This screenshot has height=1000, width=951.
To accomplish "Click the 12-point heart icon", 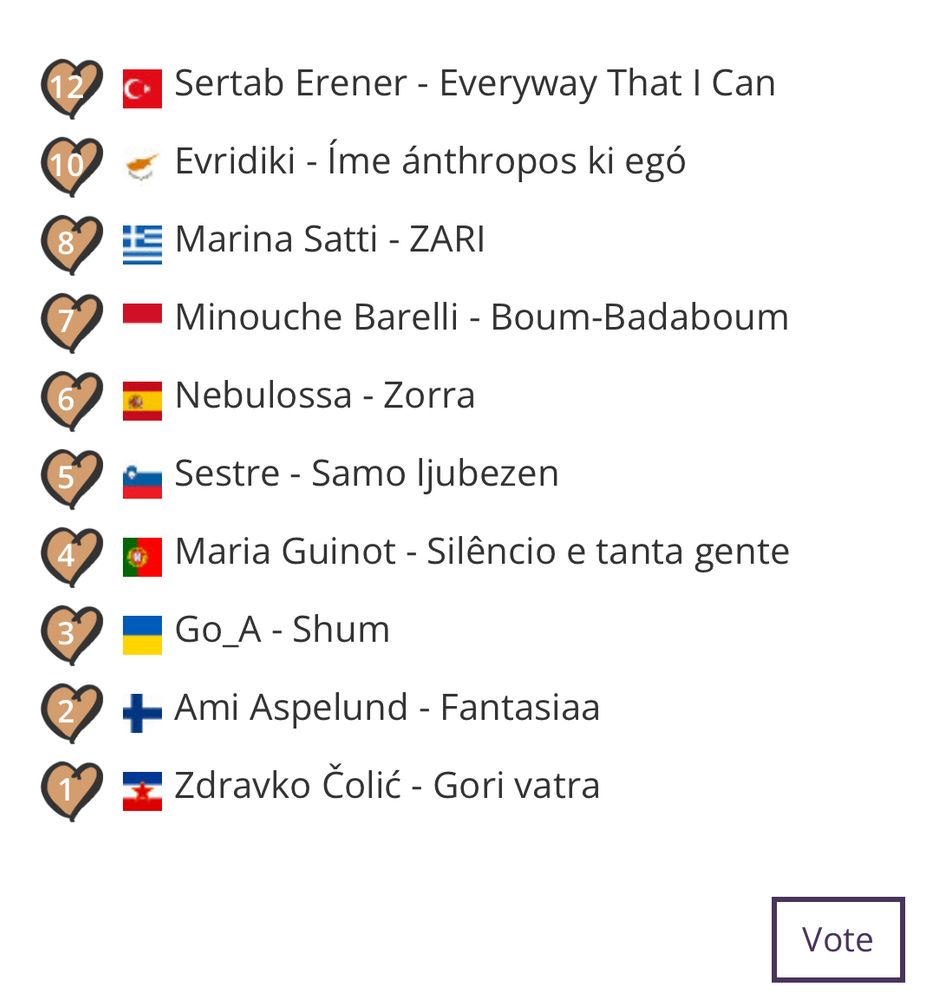I will [x=71, y=89].
